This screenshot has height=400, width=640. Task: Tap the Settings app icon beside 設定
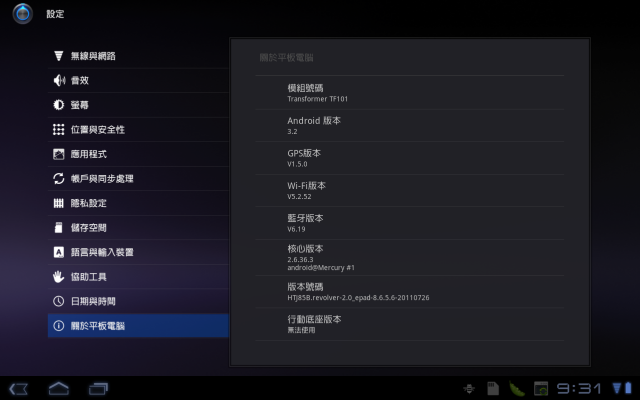click(x=22, y=14)
